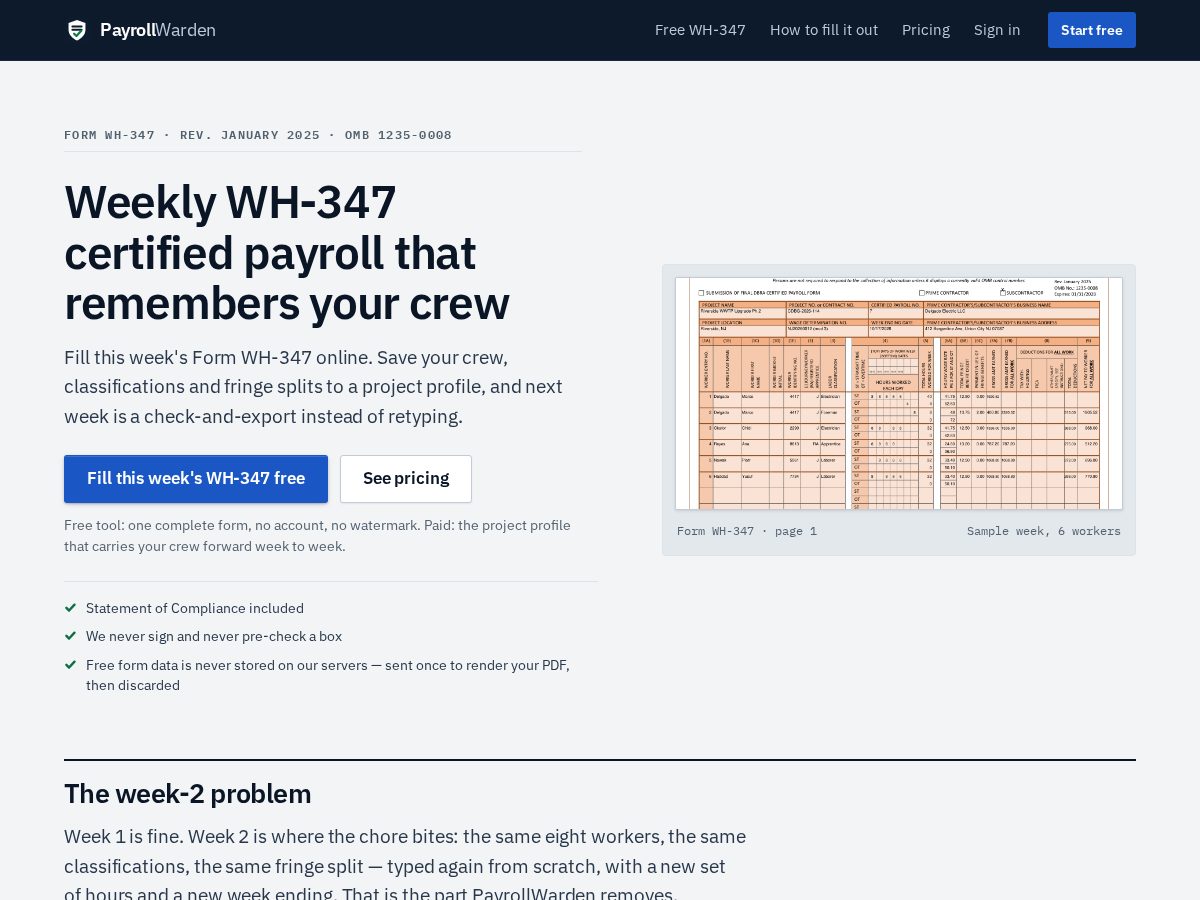1200x900 pixels.
Task: Click the 'Free form data is never stored' text
Action: 328,675
